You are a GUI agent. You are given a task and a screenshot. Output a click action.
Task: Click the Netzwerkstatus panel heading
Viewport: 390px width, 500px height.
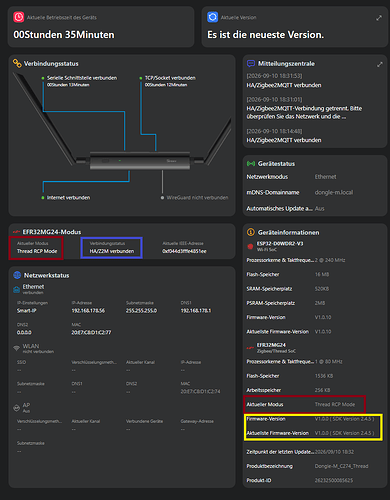pyautogui.click(x=46, y=275)
